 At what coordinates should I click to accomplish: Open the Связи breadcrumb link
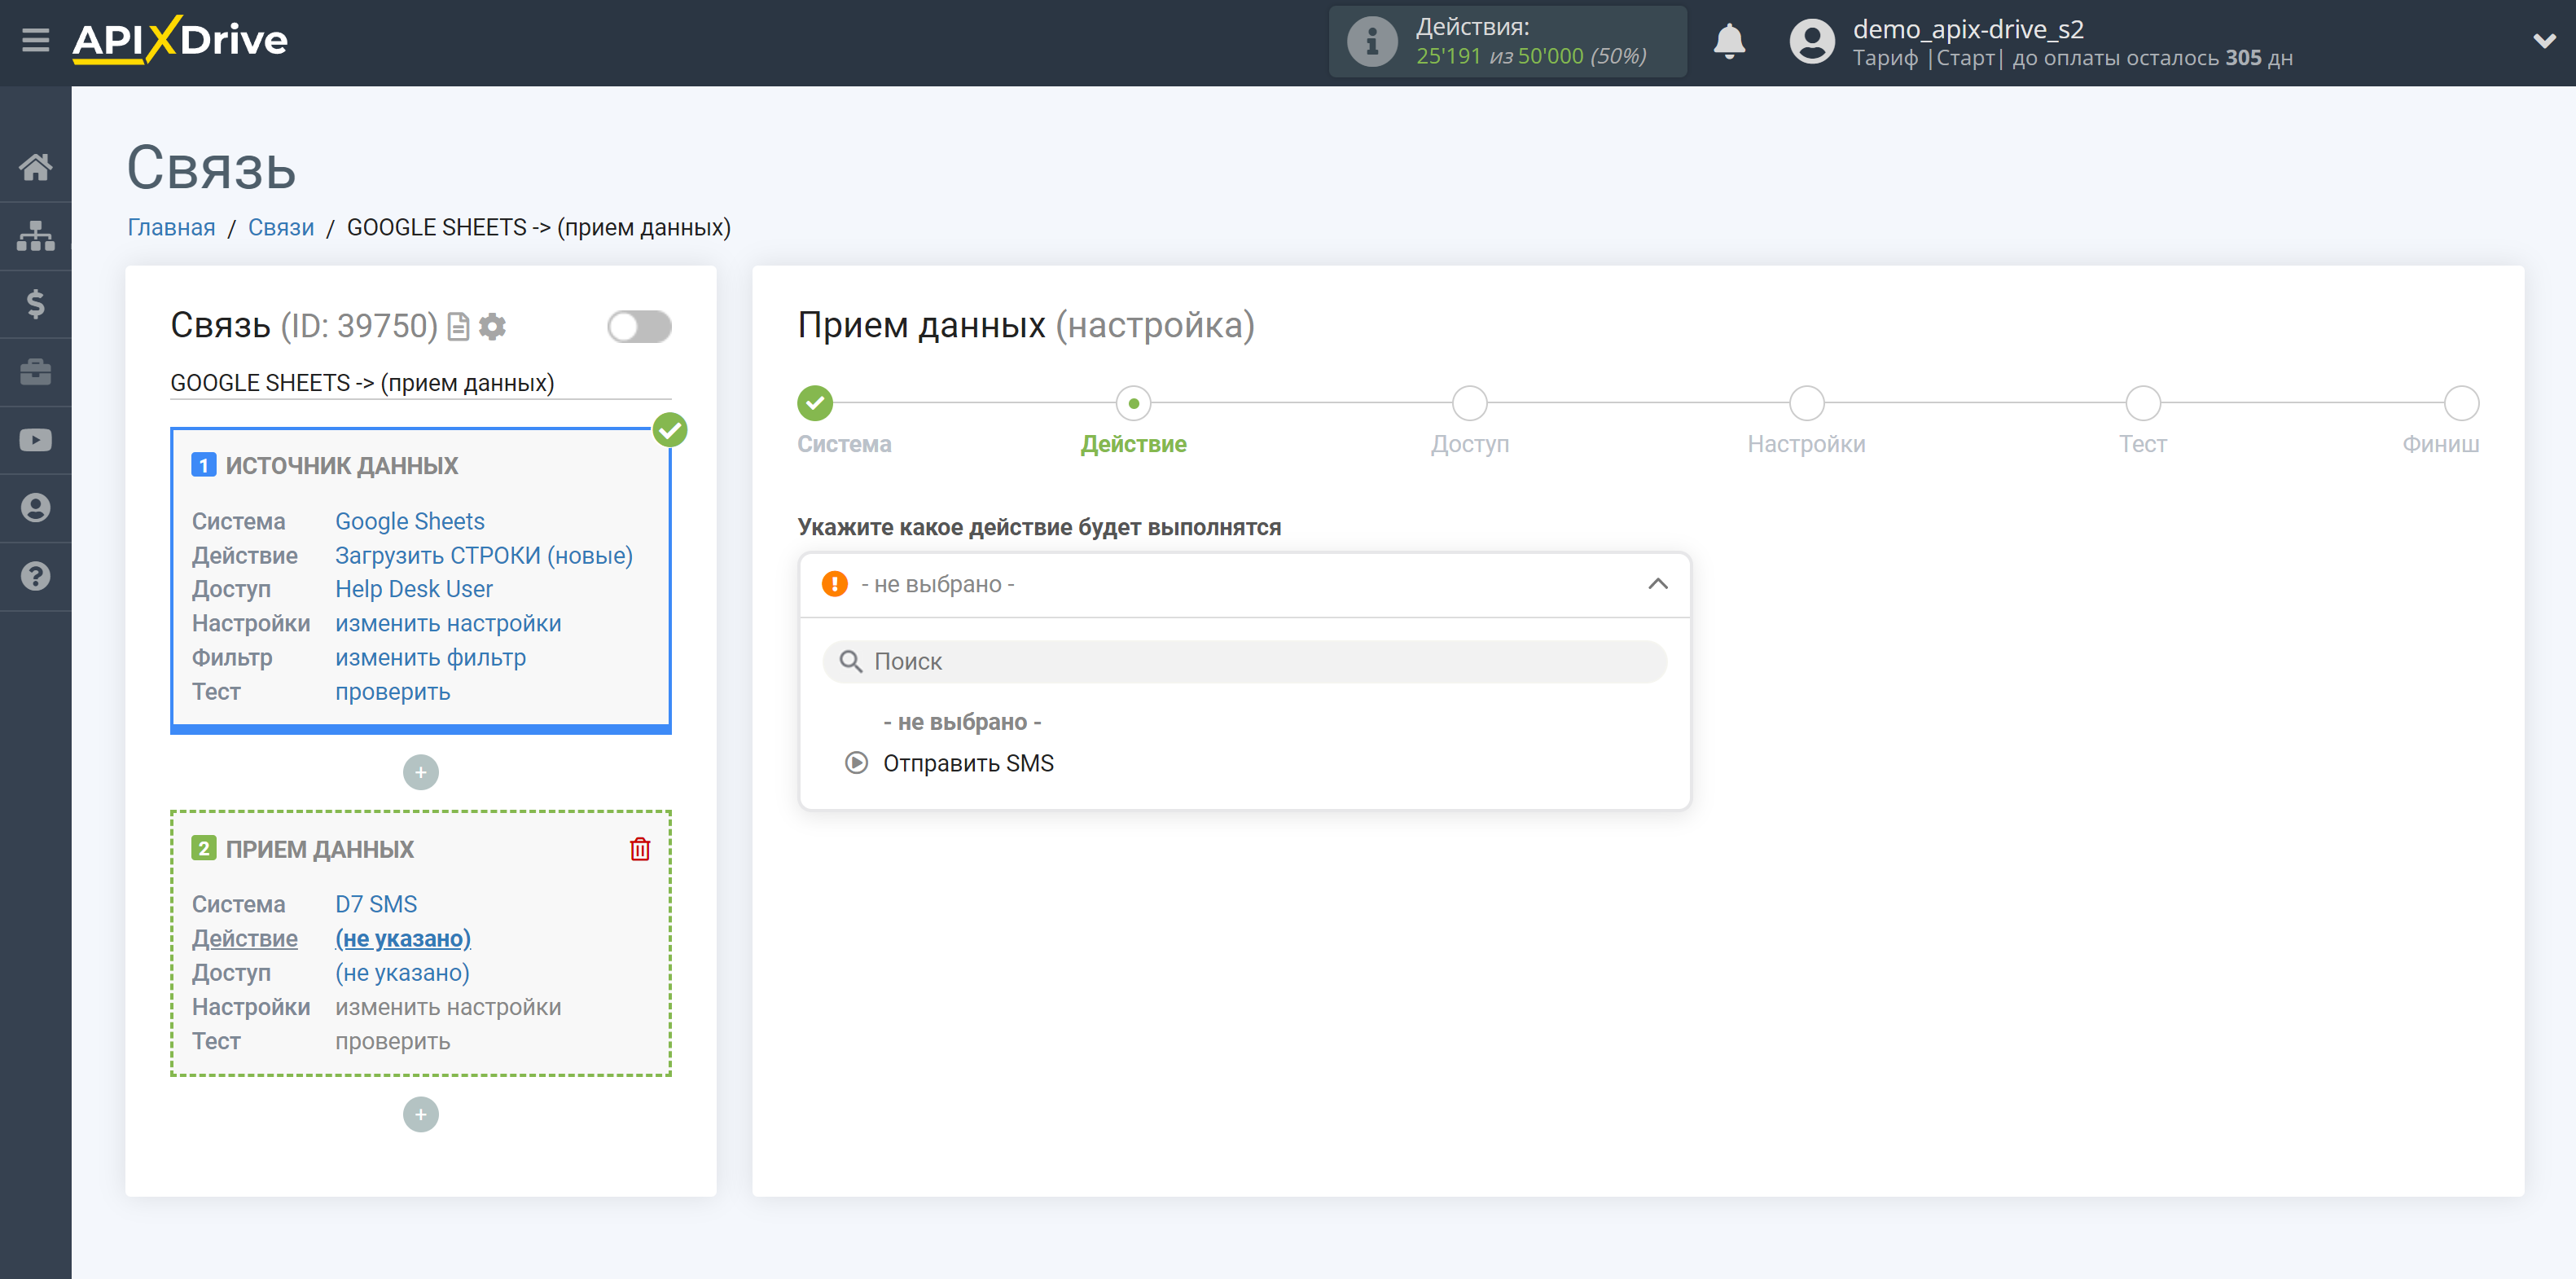pos(281,227)
